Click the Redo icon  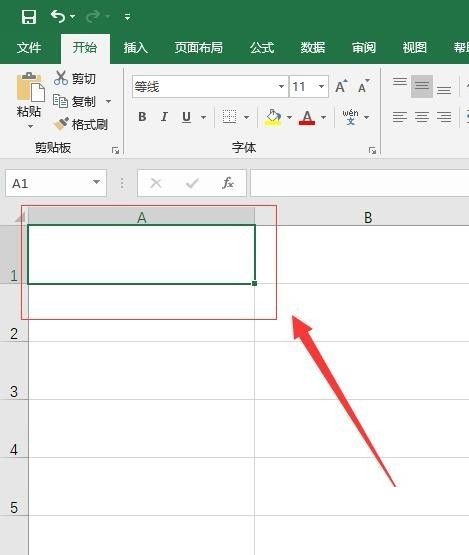coord(93,17)
